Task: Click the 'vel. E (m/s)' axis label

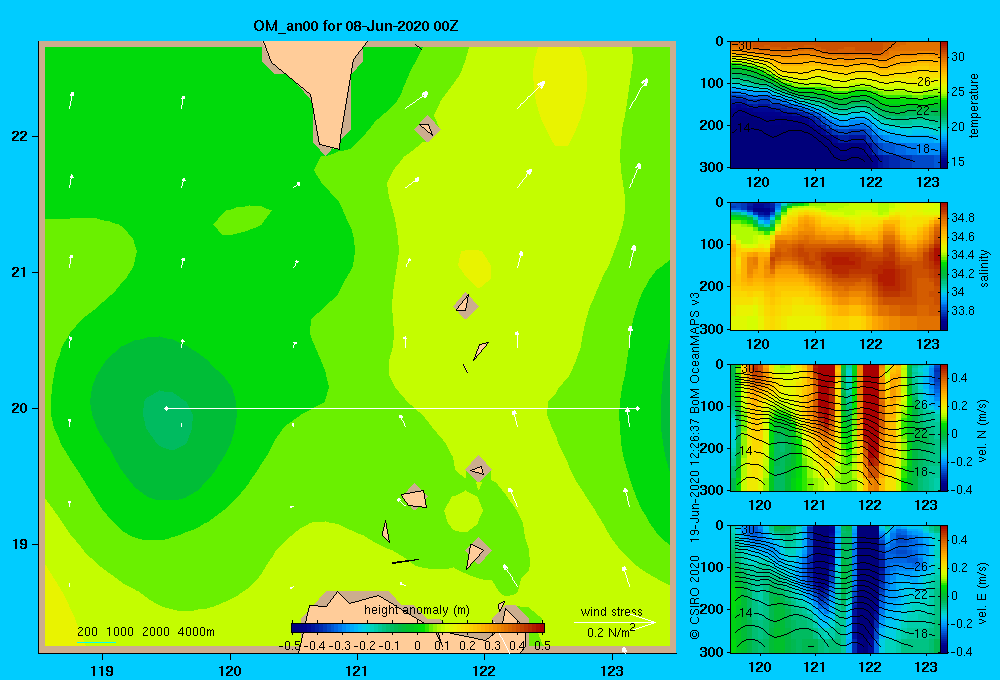Action: click(x=983, y=593)
